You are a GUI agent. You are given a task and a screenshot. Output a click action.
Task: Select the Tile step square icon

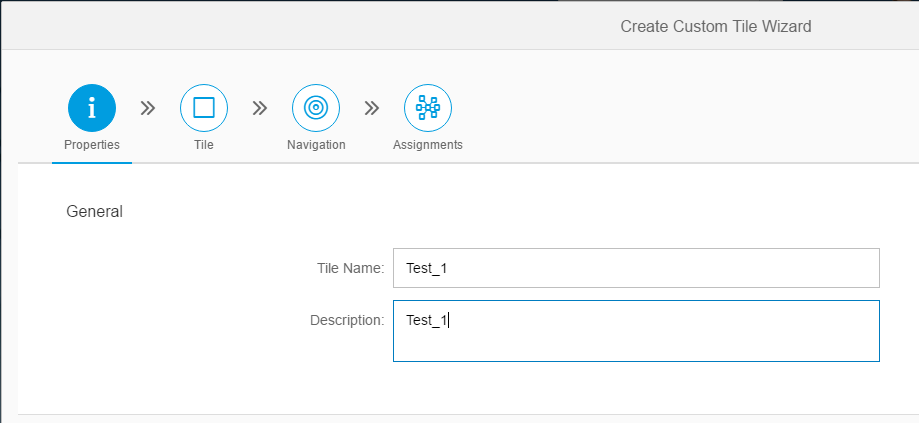(204, 108)
